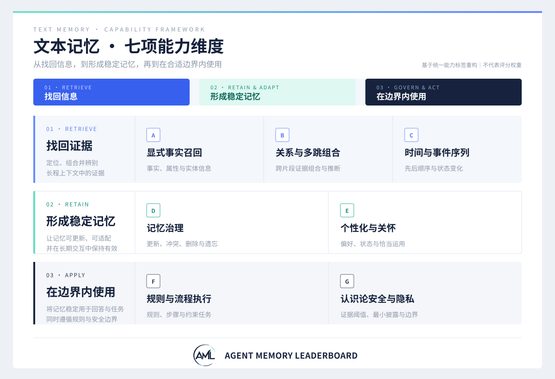Click the letter D badge icon
The image size is (555, 379).
(x=153, y=211)
